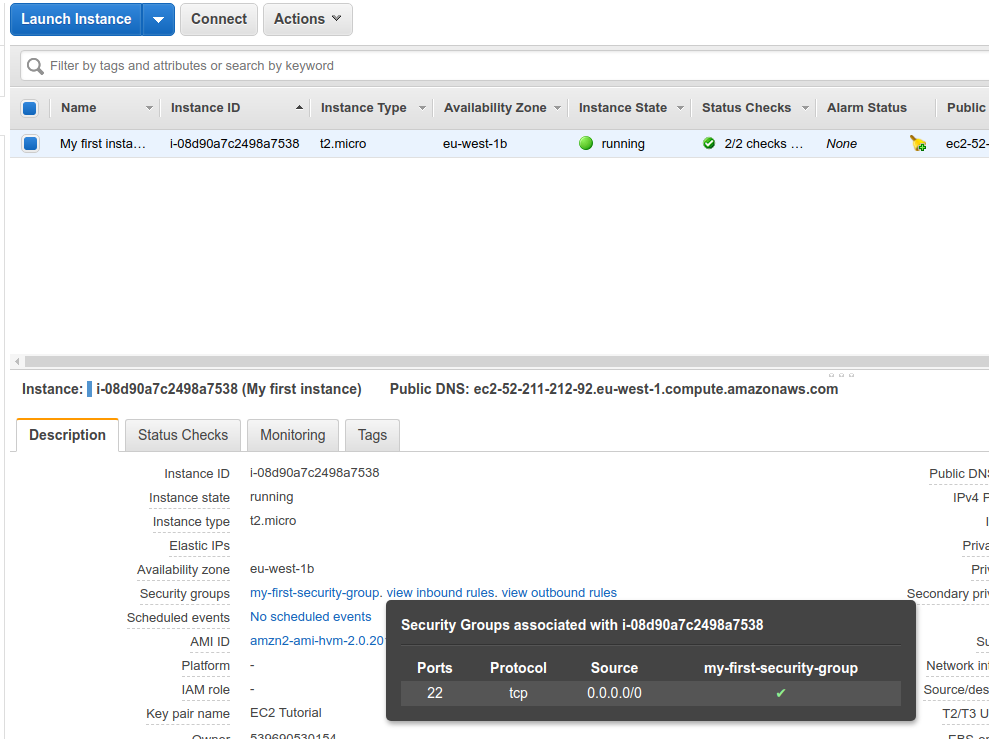Click the Launch Instance button
The width and height of the screenshot is (989, 739).
point(76,19)
